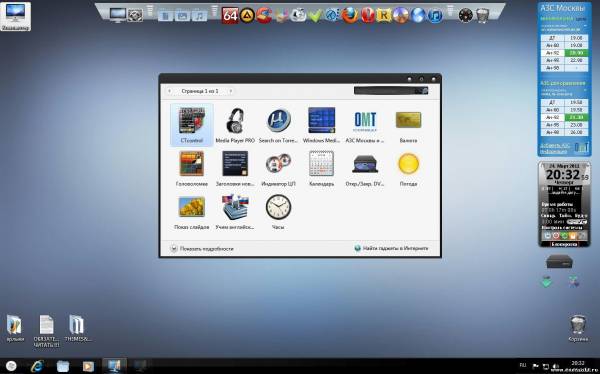Click the Аи-92 row in upper gas table

564,53
